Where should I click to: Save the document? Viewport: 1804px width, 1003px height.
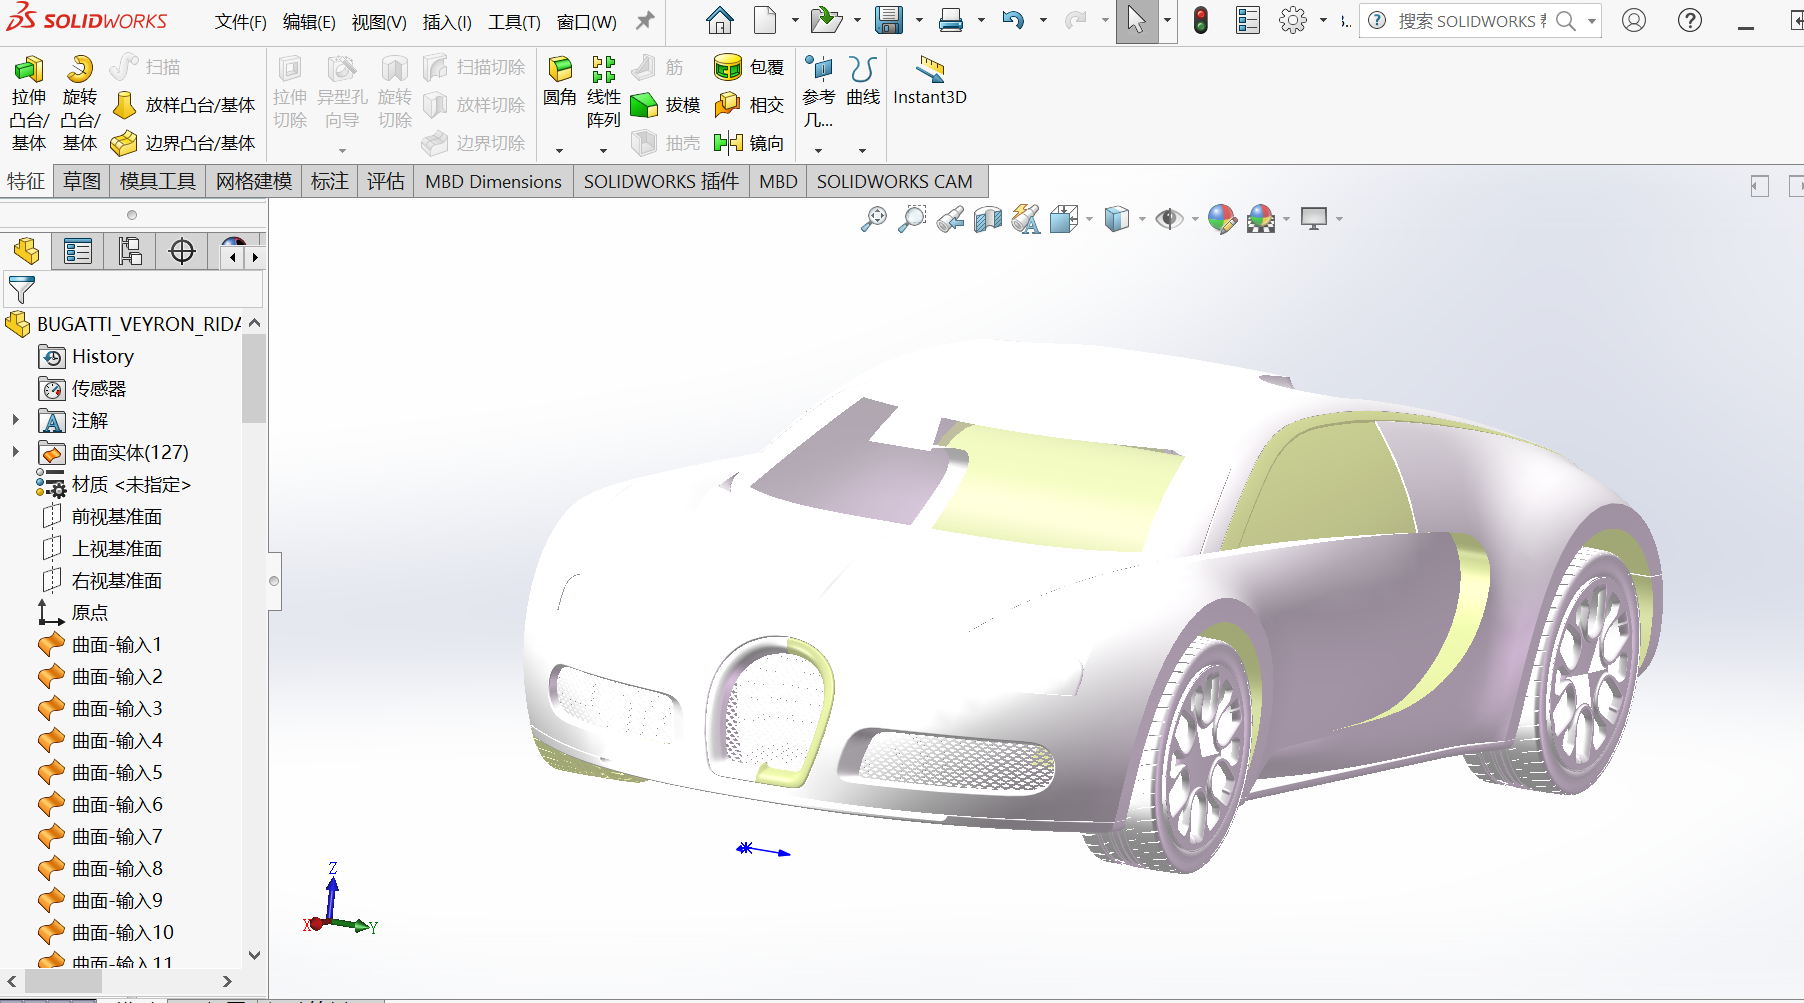tap(888, 20)
